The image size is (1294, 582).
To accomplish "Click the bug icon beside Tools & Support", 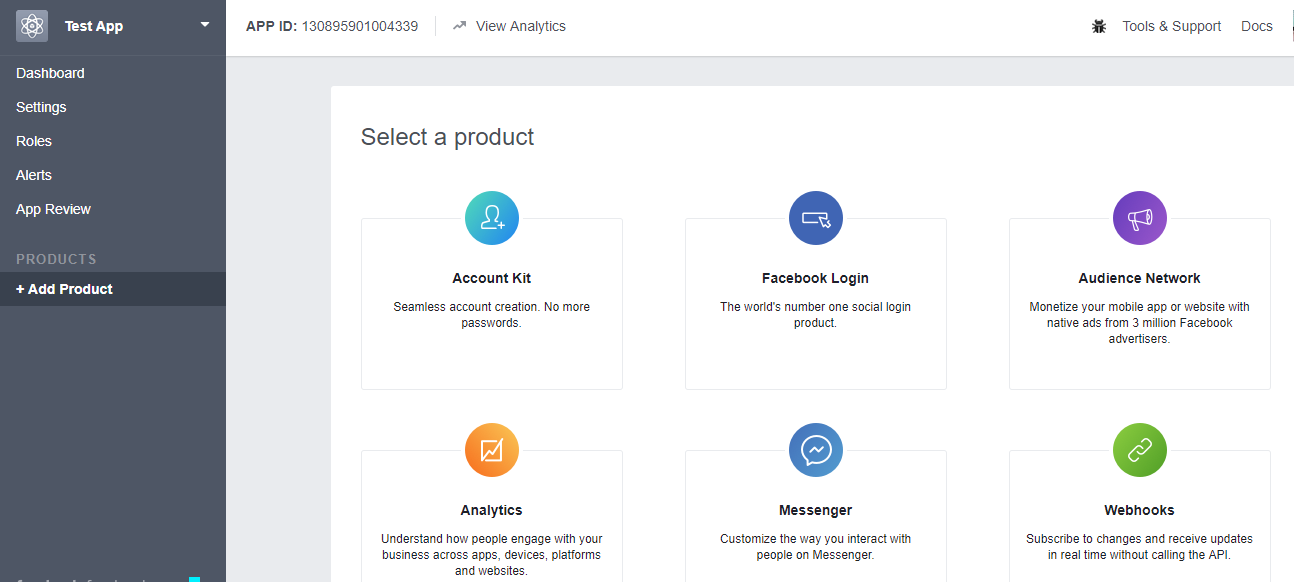I will [x=1099, y=27].
